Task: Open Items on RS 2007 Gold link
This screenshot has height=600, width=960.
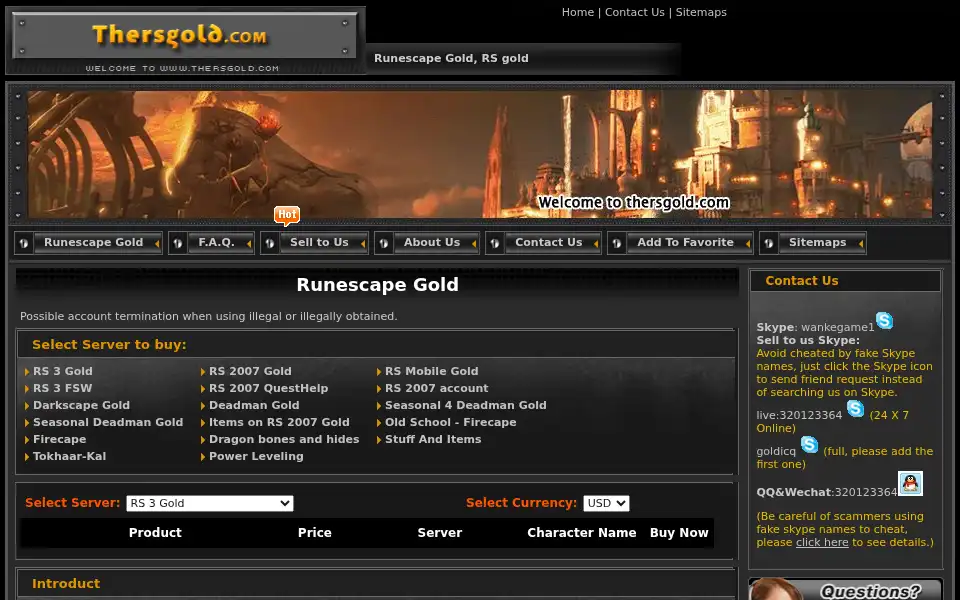Action: click(x=279, y=422)
